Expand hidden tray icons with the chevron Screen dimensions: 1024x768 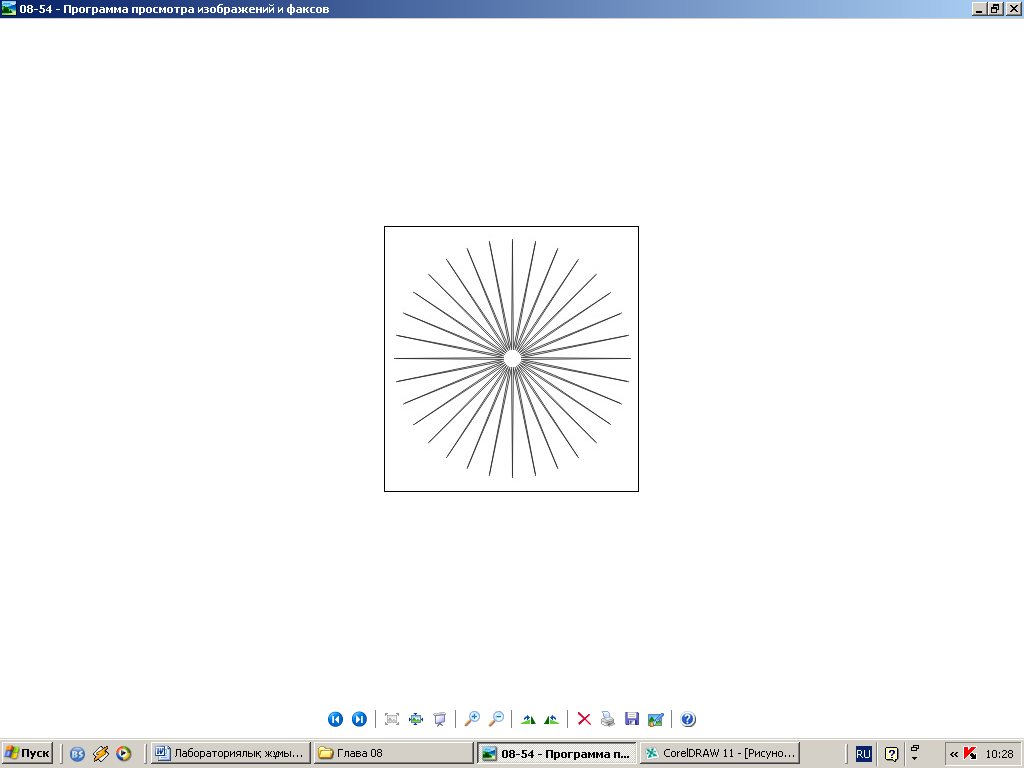point(954,754)
